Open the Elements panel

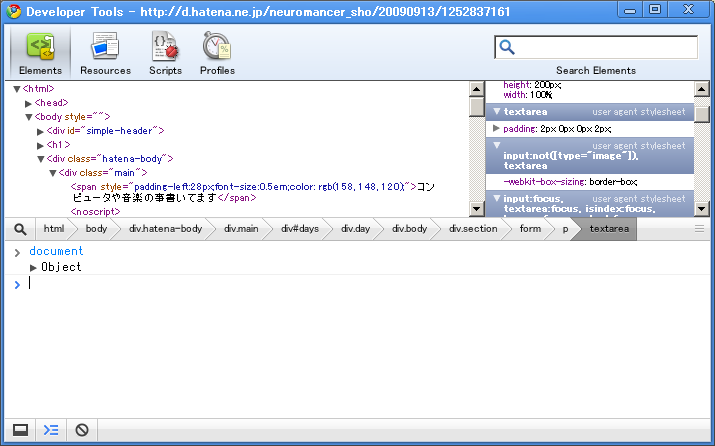(40, 53)
